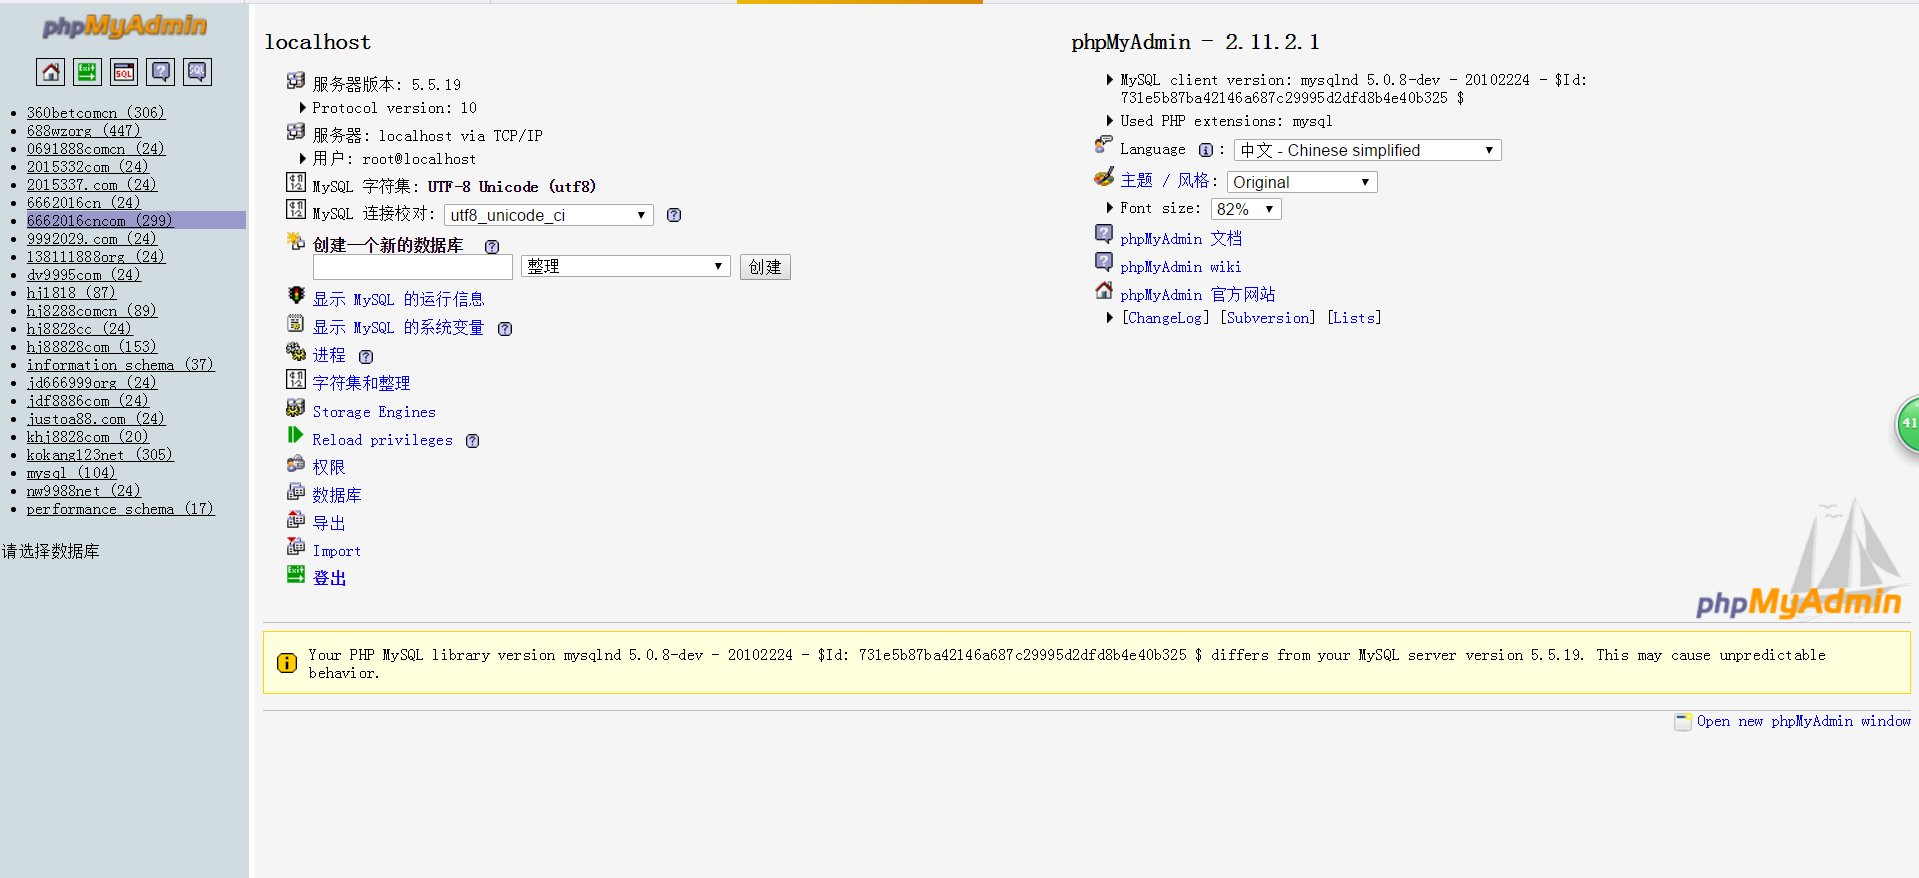Click the new database name input field
This screenshot has height=878, width=1919.
413,267
